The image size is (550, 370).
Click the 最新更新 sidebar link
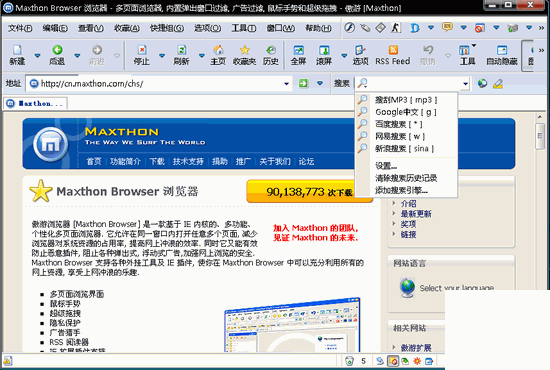pyautogui.click(x=416, y=214)
